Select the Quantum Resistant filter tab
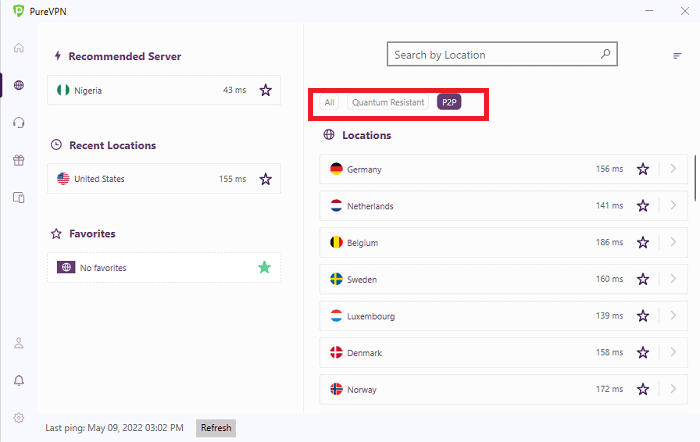The image size is (700, 442). [x=388, y=102]
